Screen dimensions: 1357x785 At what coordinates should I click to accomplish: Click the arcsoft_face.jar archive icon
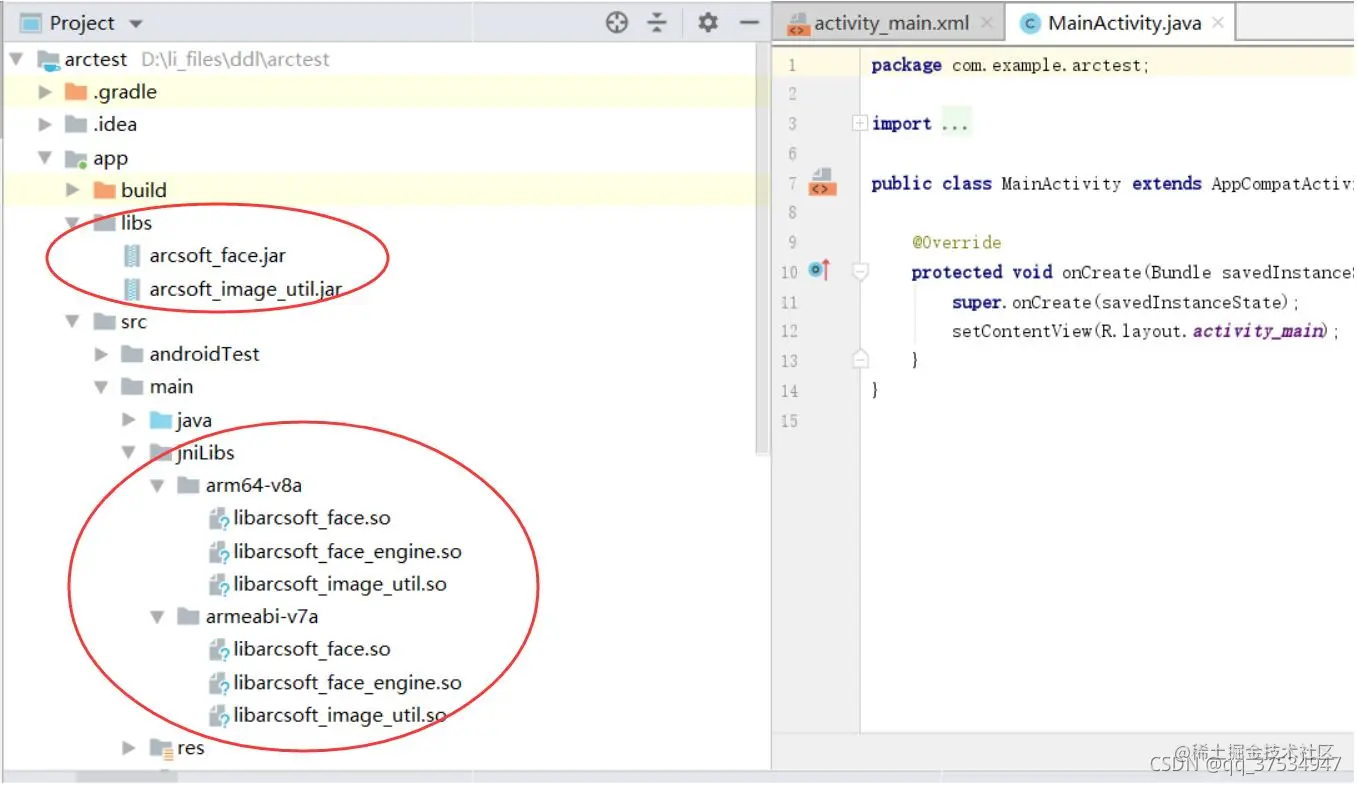point(132,256)
